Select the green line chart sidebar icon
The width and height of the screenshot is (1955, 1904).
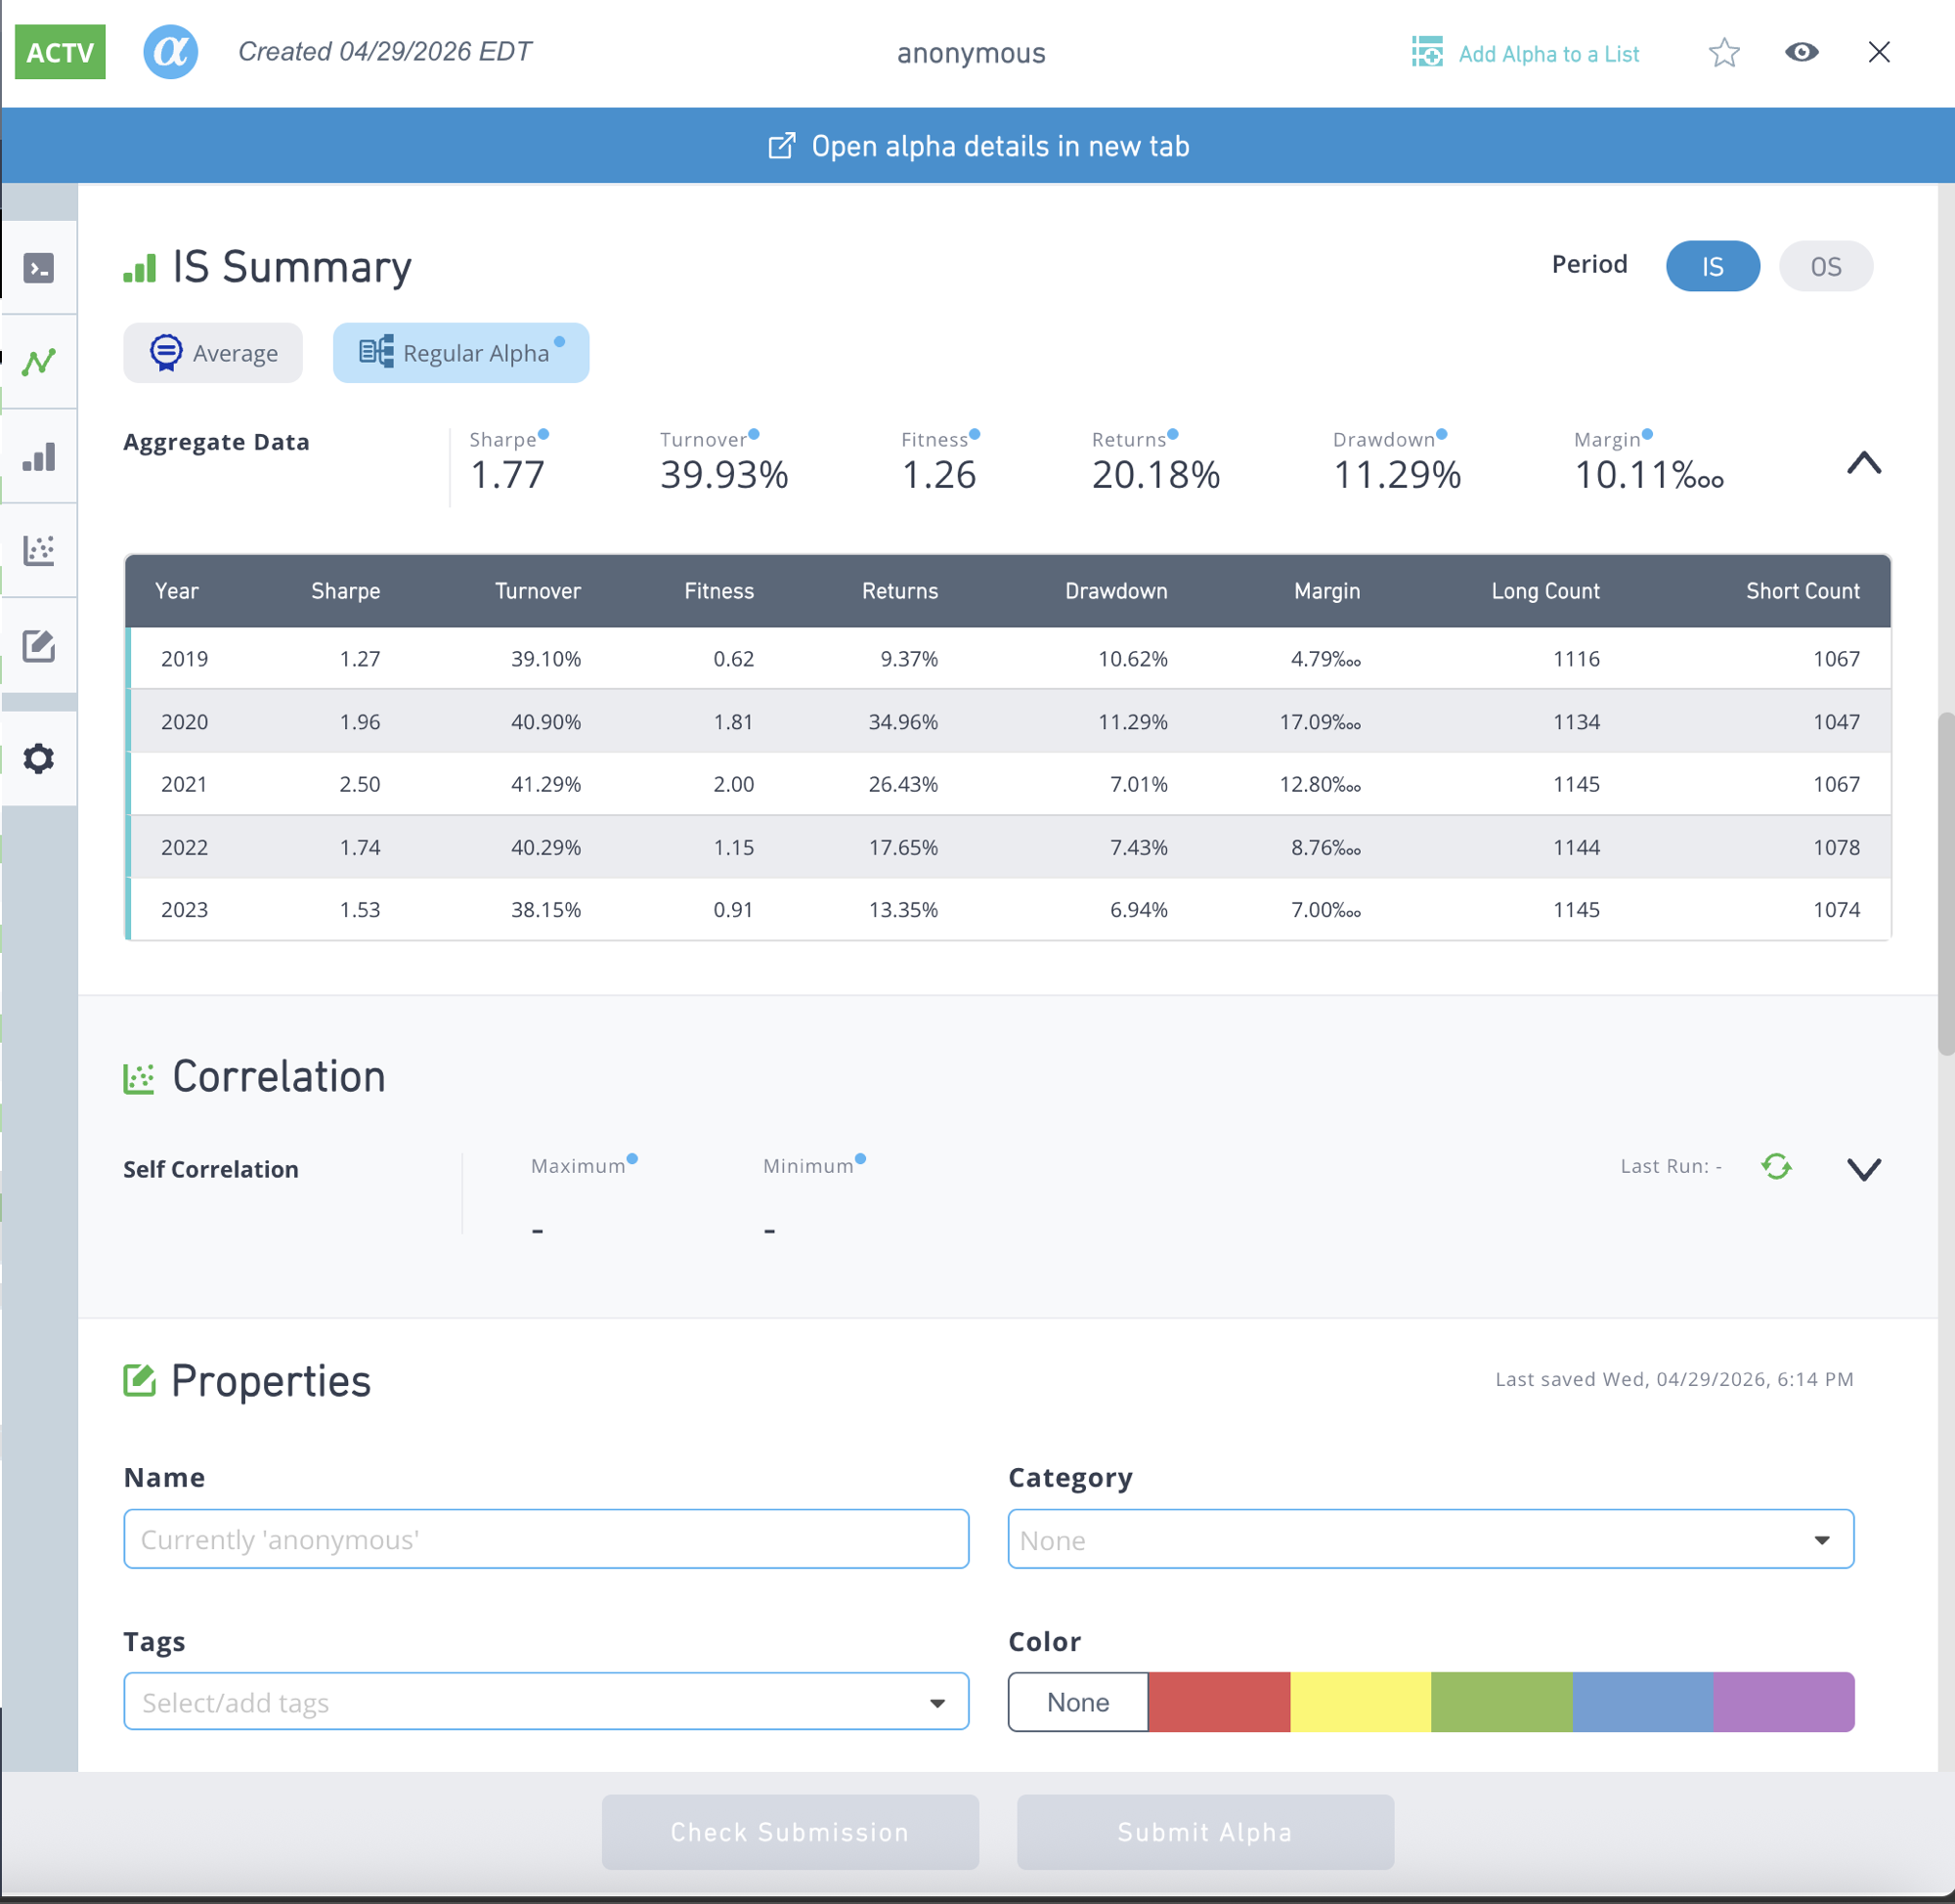[39, 362]
